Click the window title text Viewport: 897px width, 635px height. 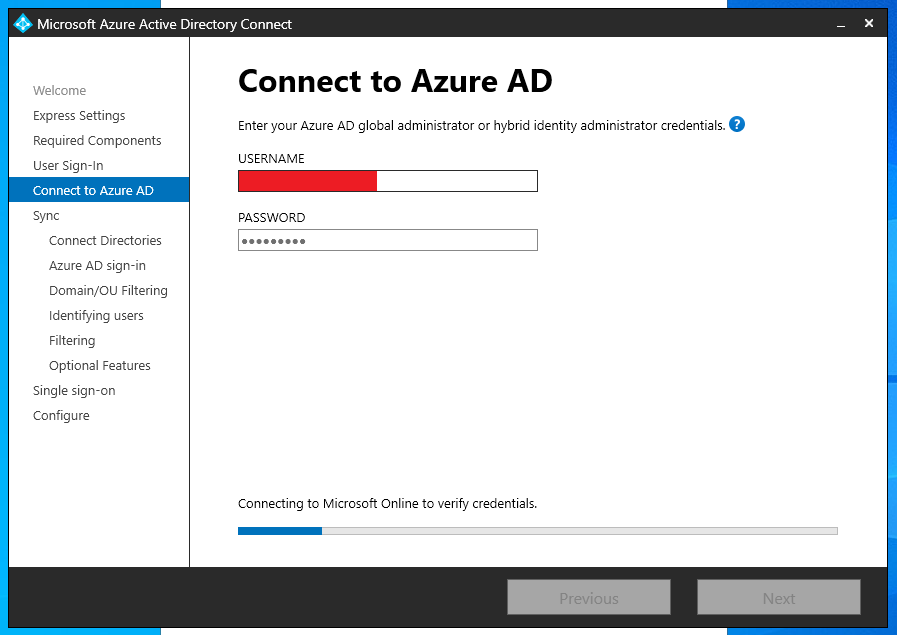pos(164,24)
